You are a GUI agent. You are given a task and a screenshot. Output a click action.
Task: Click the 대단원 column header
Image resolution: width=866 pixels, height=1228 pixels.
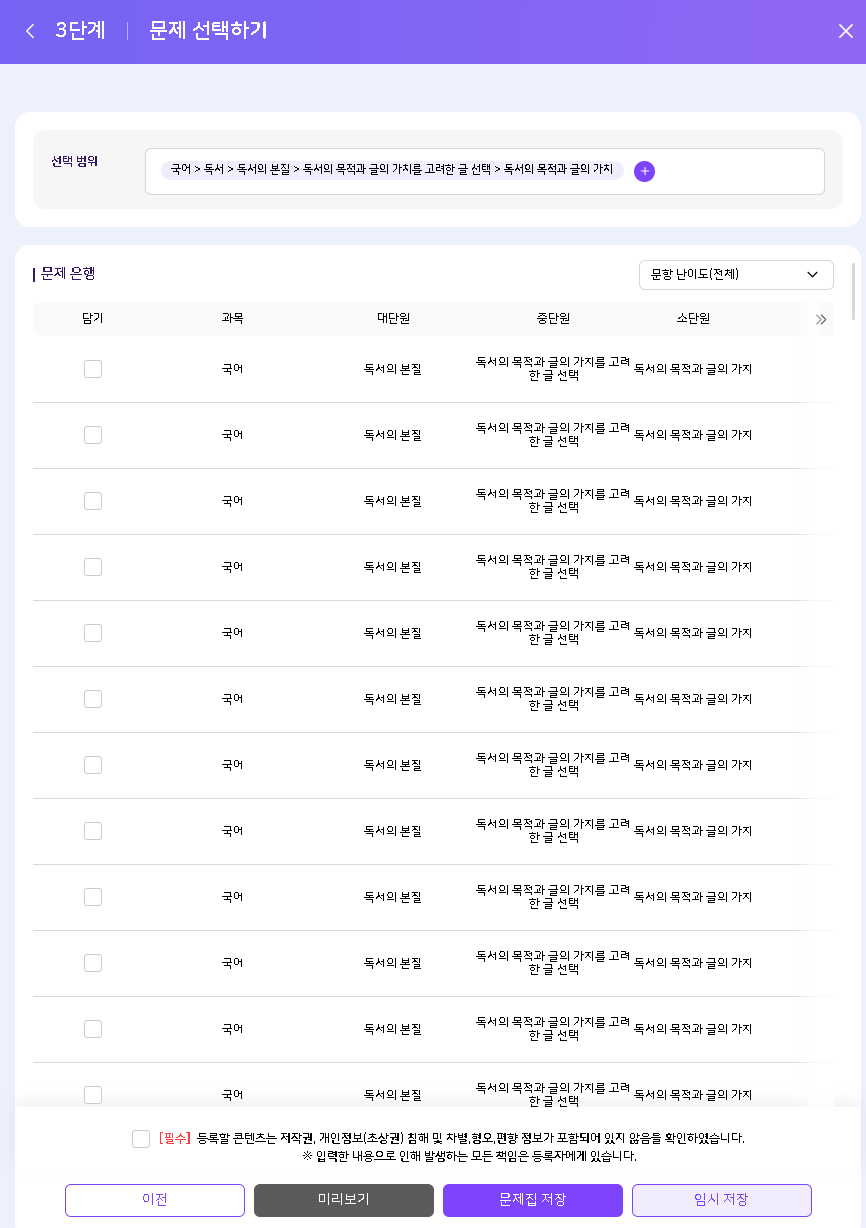pos(393,319)
